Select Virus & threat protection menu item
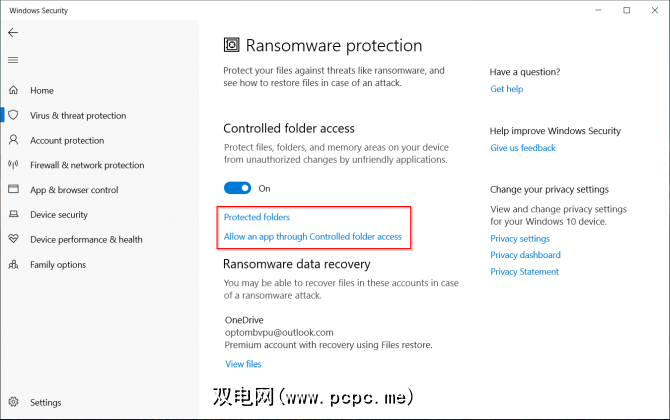Screen dimensions: 670x420 click(x=78, y=115)
